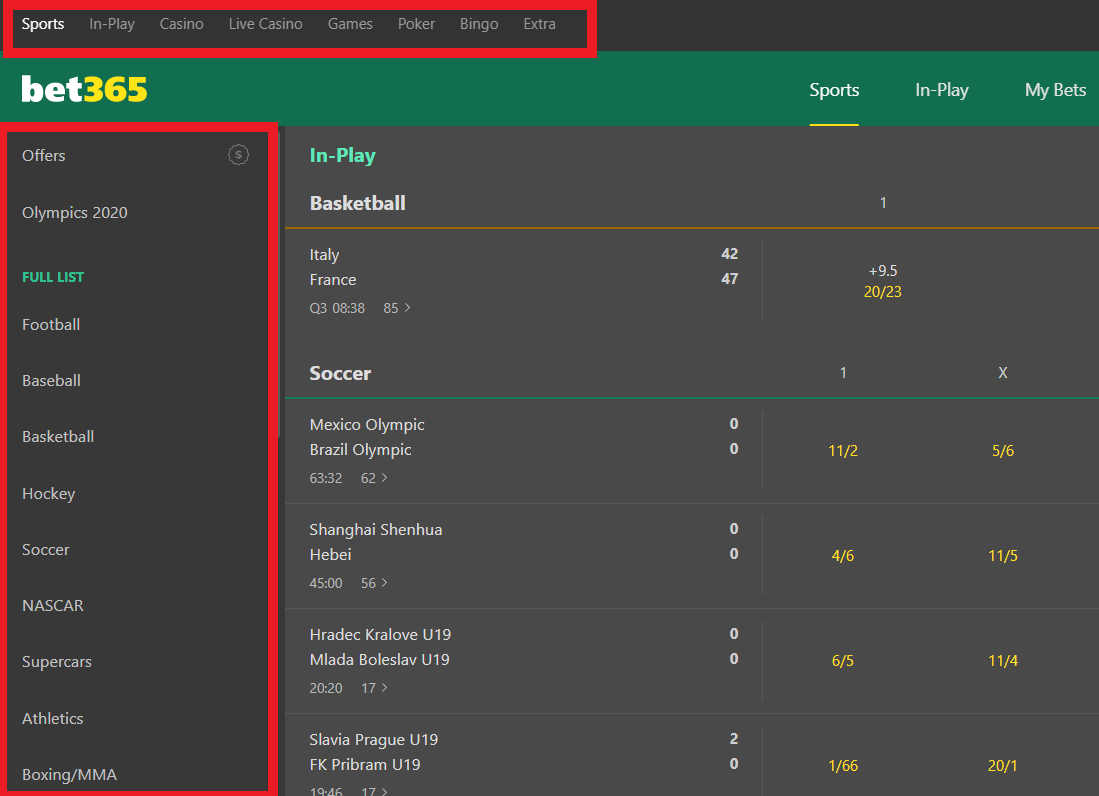This screenshot has width=1099, height=796.
Task: Select the 11/5 draw odds
Action: pyautogui.click(x=1003, y=556)
